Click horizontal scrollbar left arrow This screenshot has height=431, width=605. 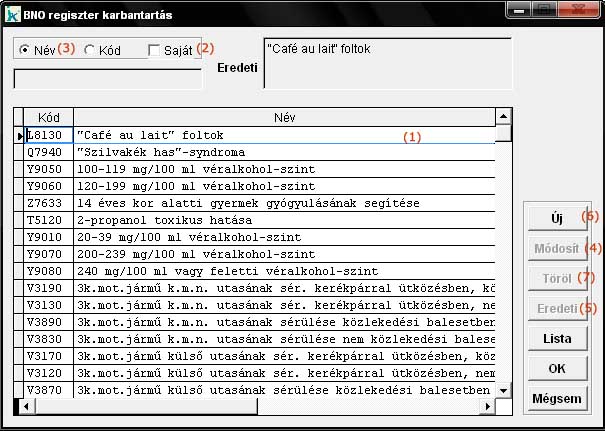click(x=26, y=406)
